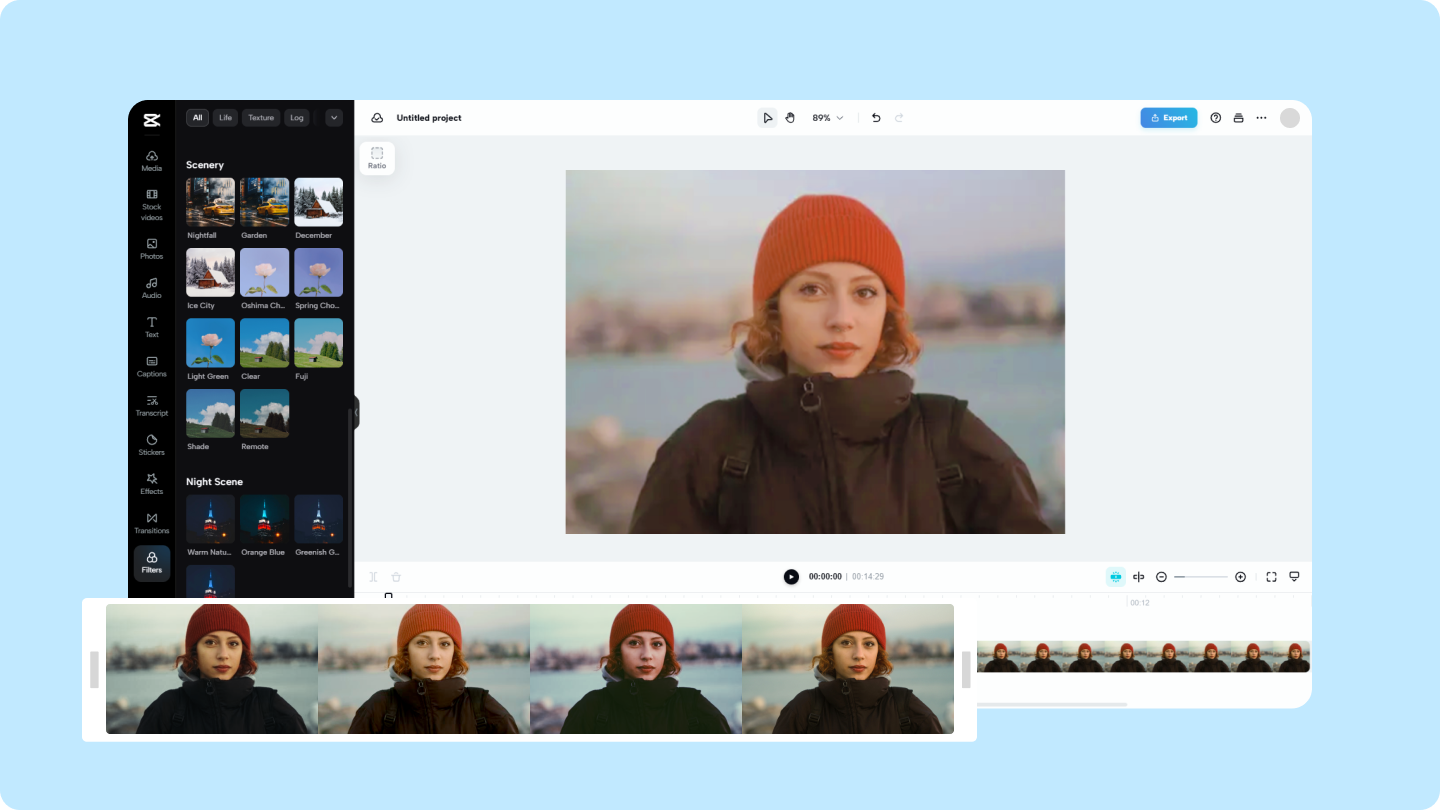Delete the selected clip with trash icon

396,577
